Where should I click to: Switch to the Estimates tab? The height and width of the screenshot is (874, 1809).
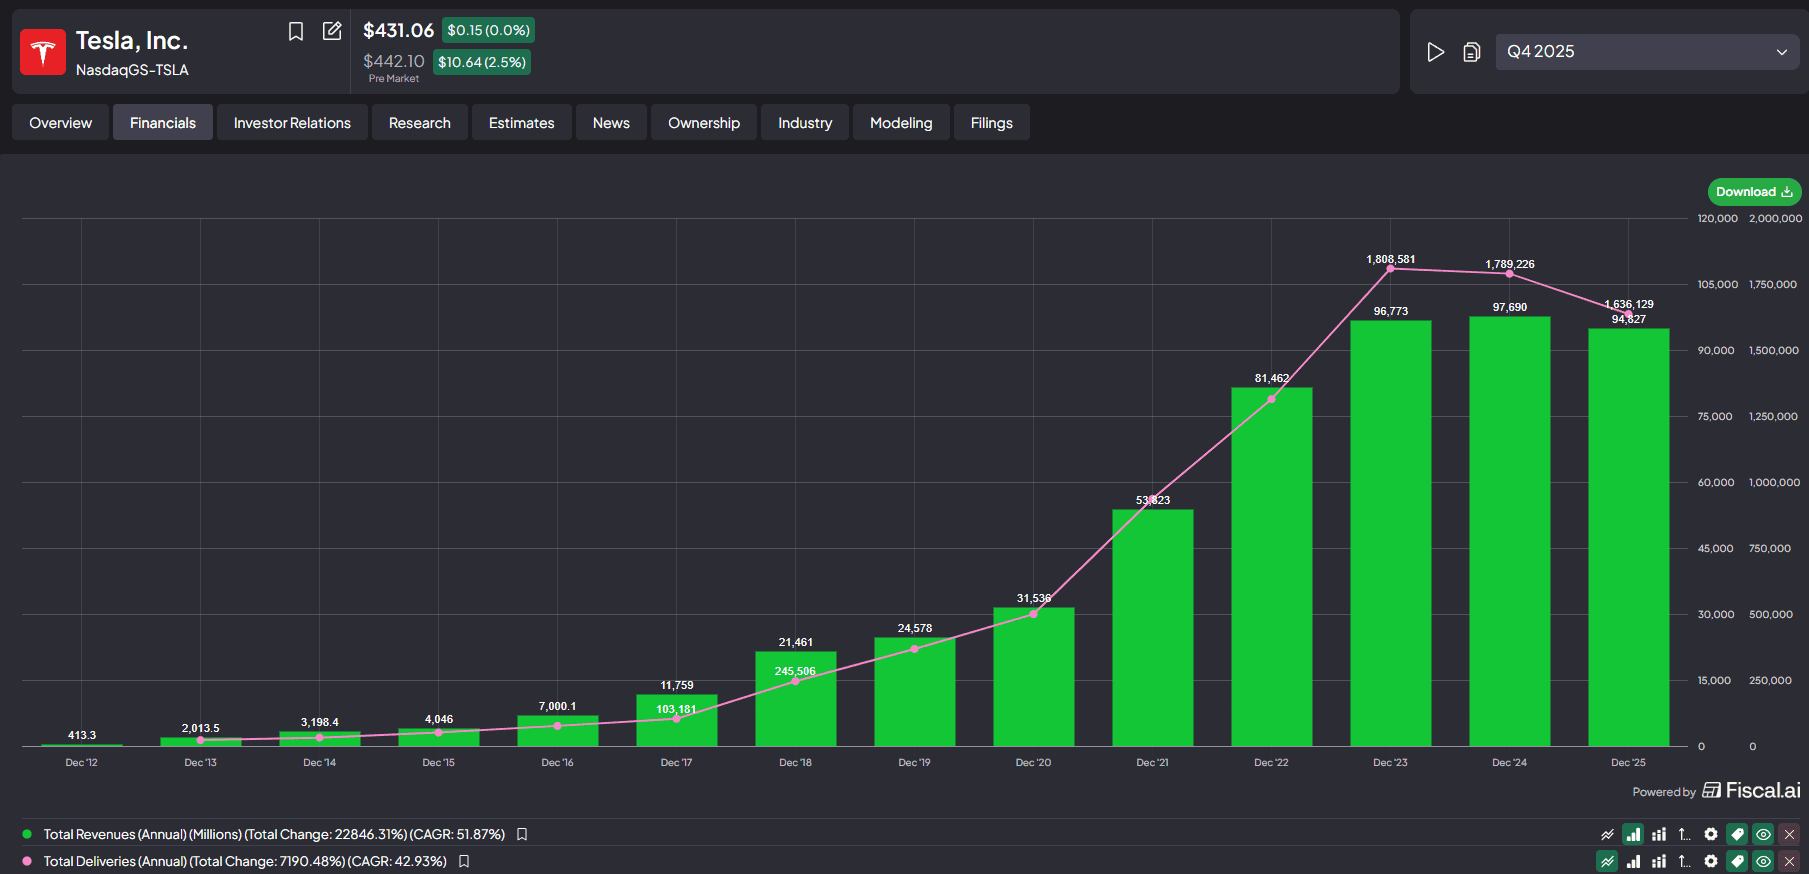click(x=521, y=123)
